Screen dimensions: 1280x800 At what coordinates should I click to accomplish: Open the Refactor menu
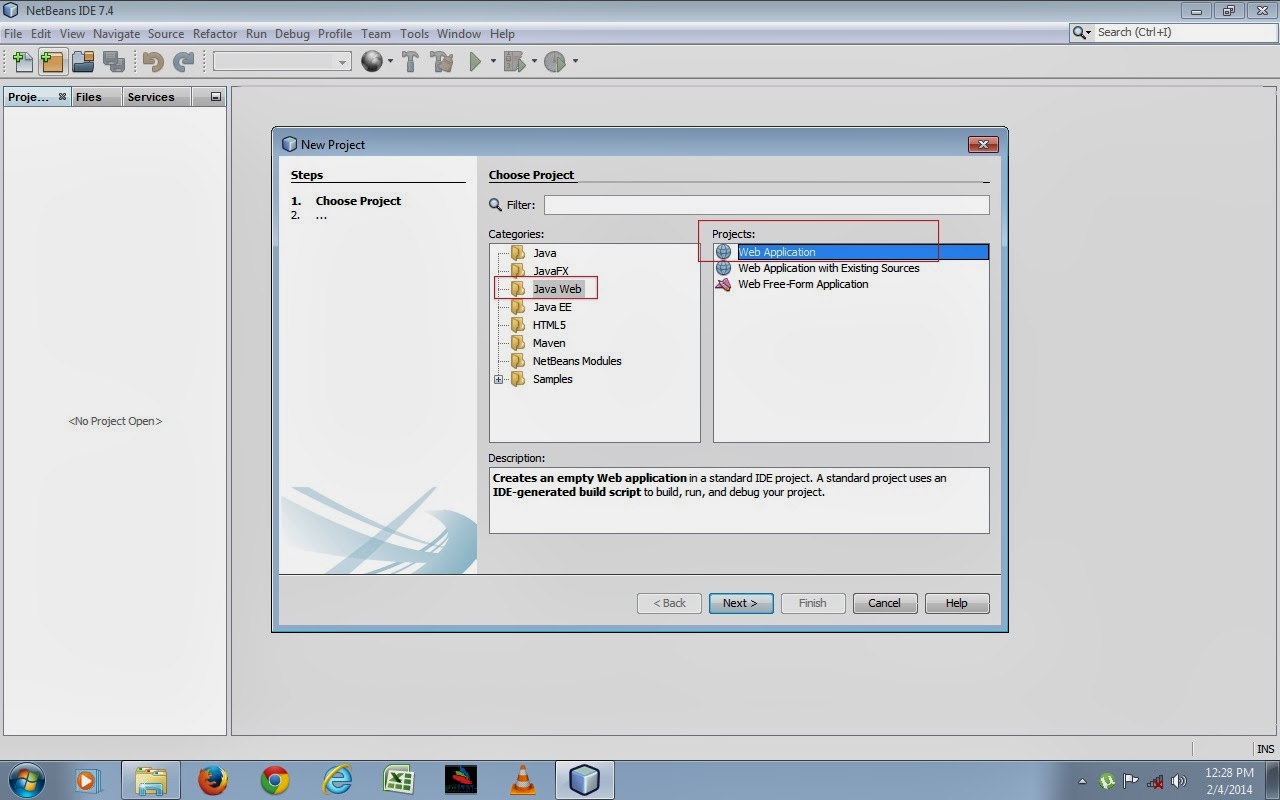click(x=215, y=33)
